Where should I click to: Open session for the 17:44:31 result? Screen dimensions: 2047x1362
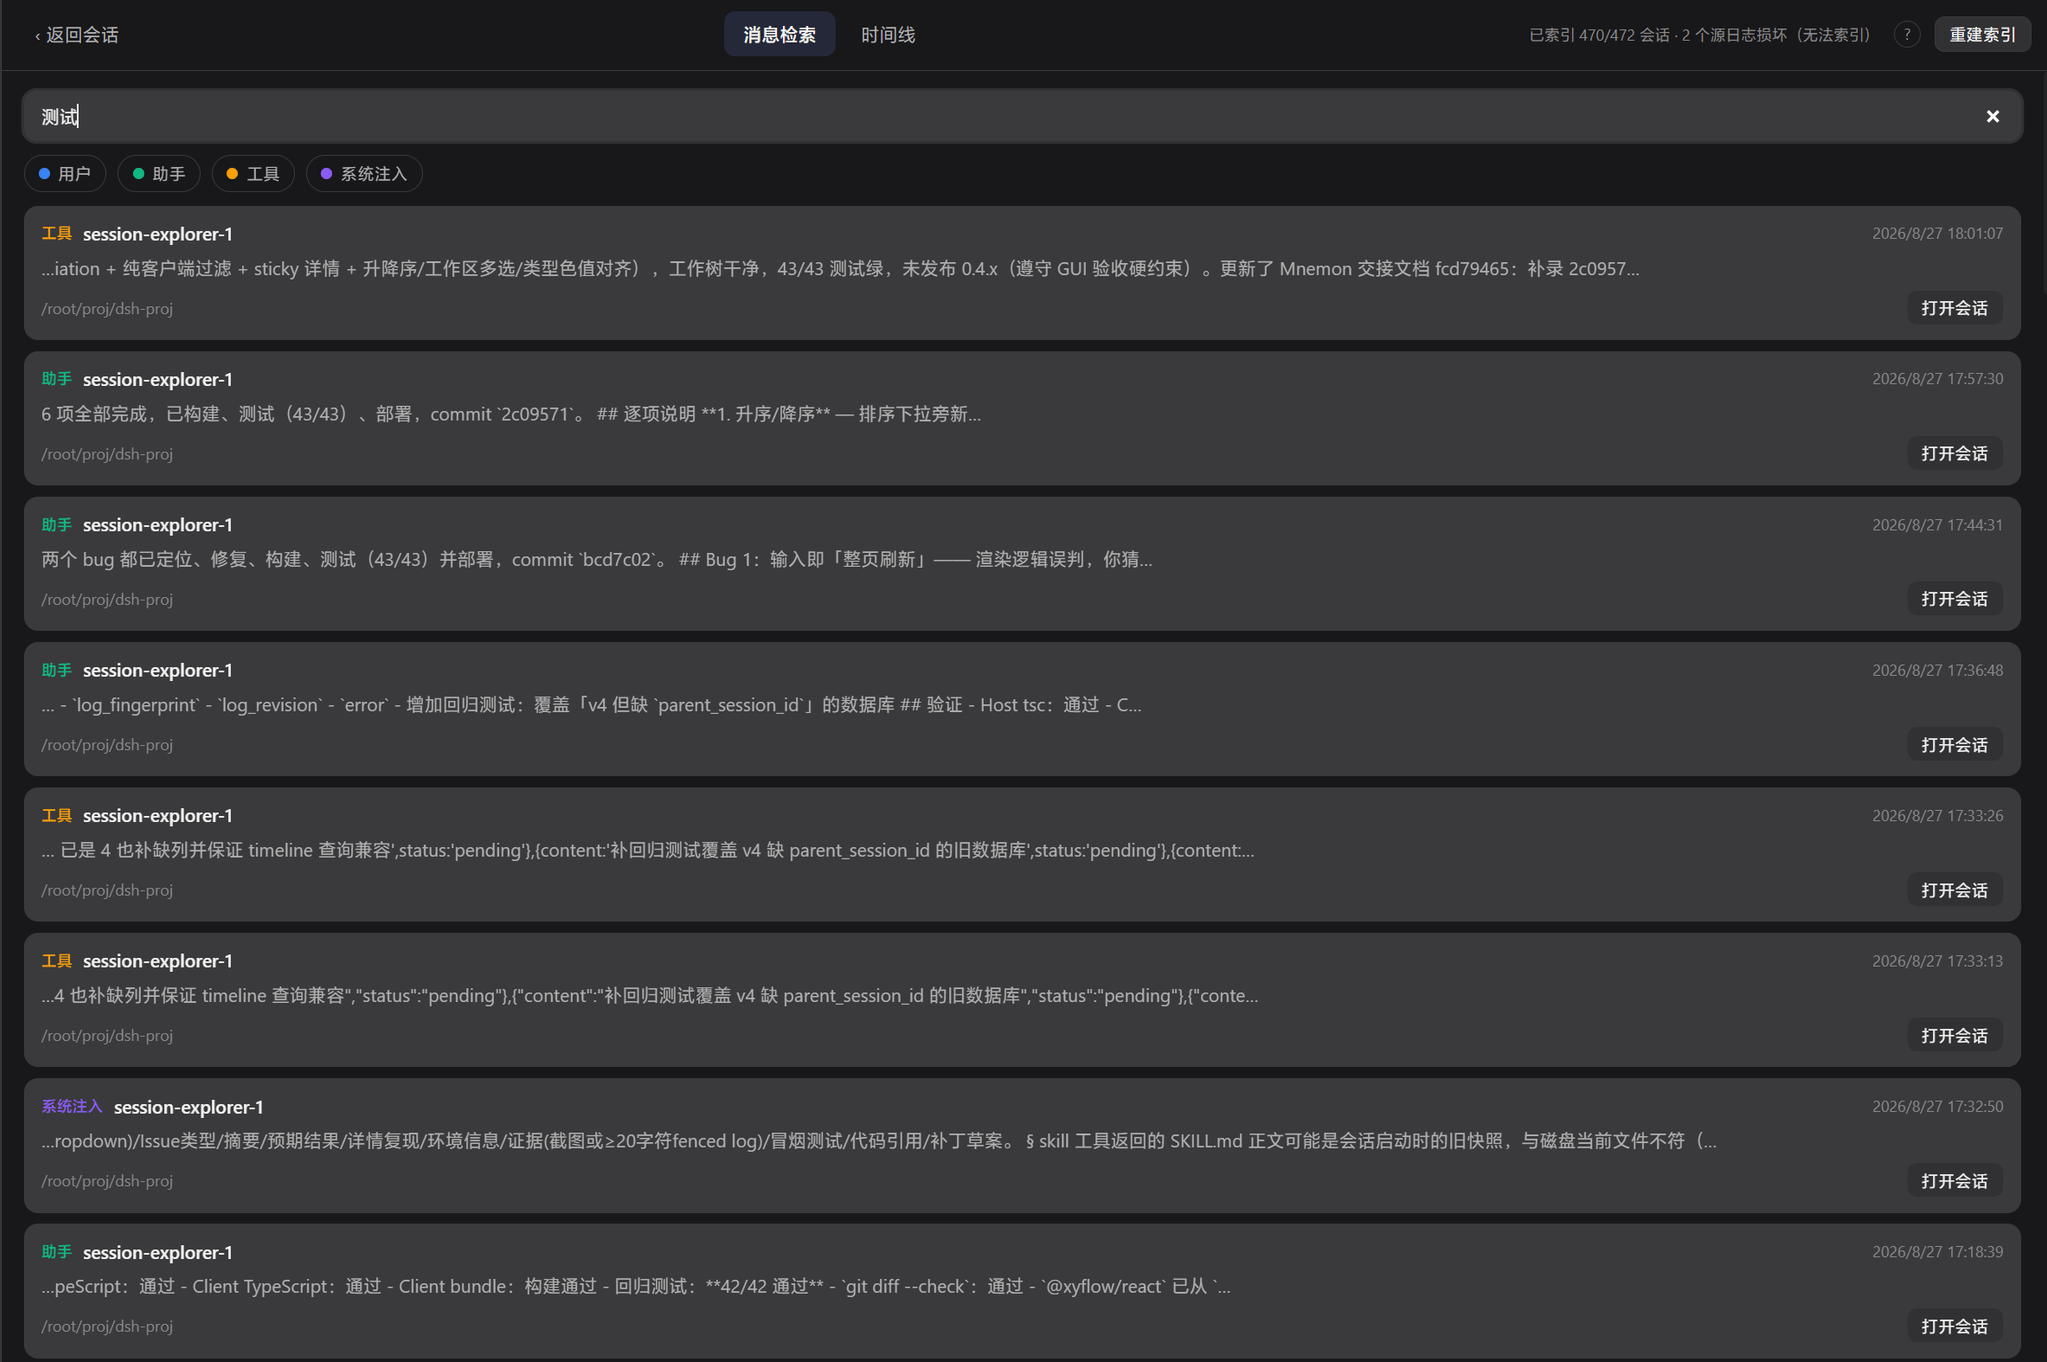click(x=1954, y=599)
